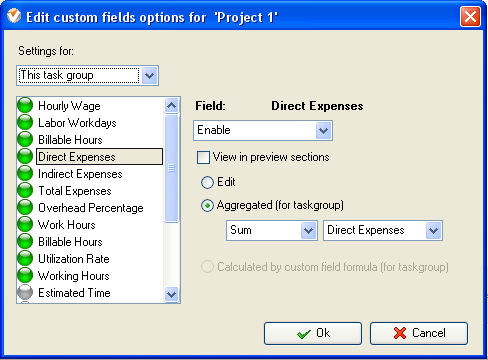Click the green icon next to Labor Workdays
488x360 pixels.
[25, 122]
